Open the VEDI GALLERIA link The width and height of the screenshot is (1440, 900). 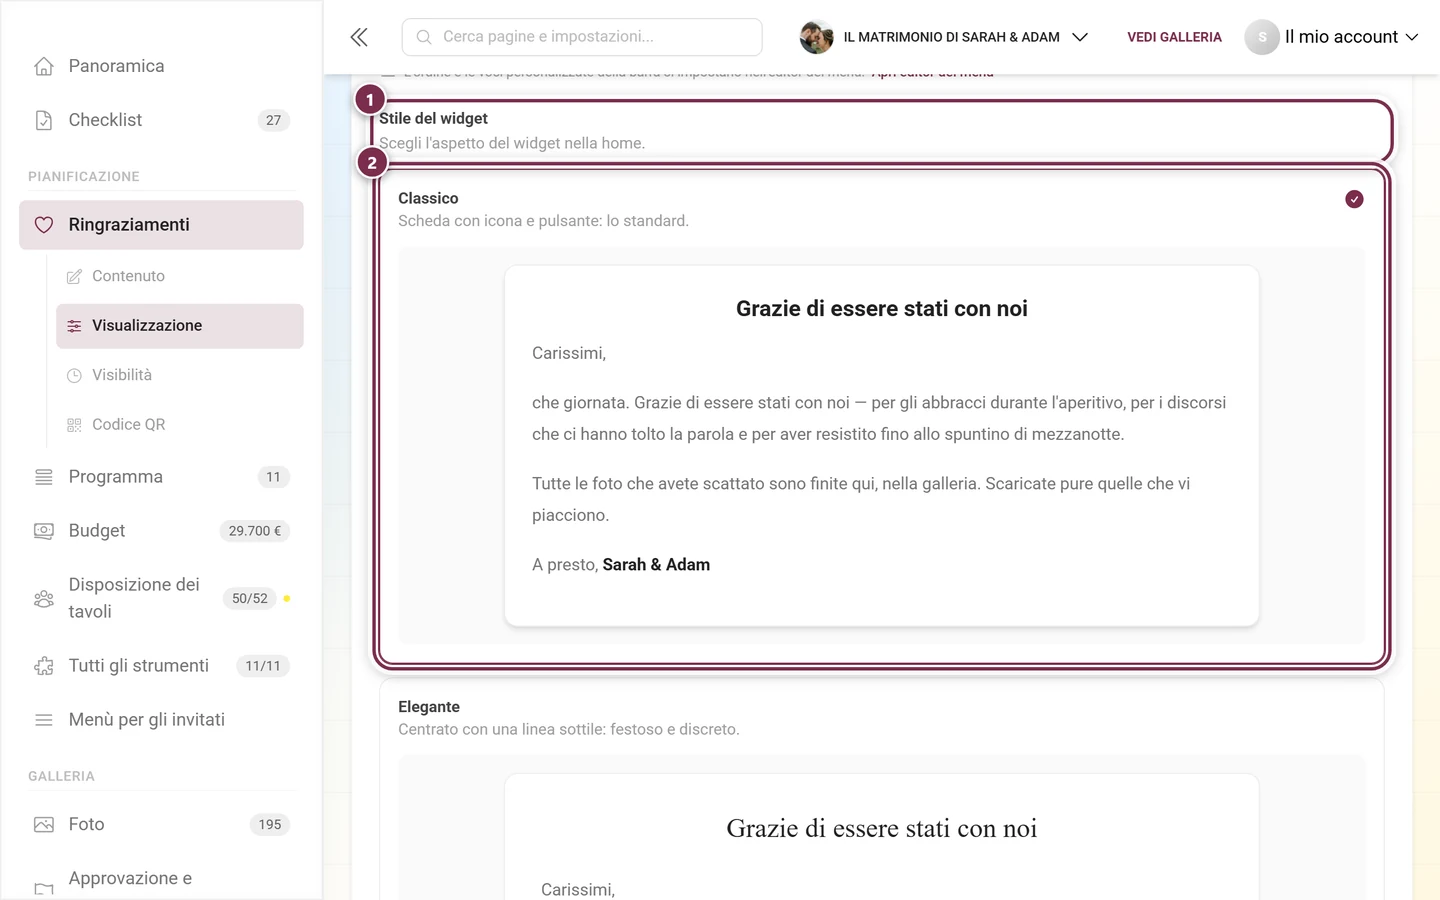click(1174, 37)
